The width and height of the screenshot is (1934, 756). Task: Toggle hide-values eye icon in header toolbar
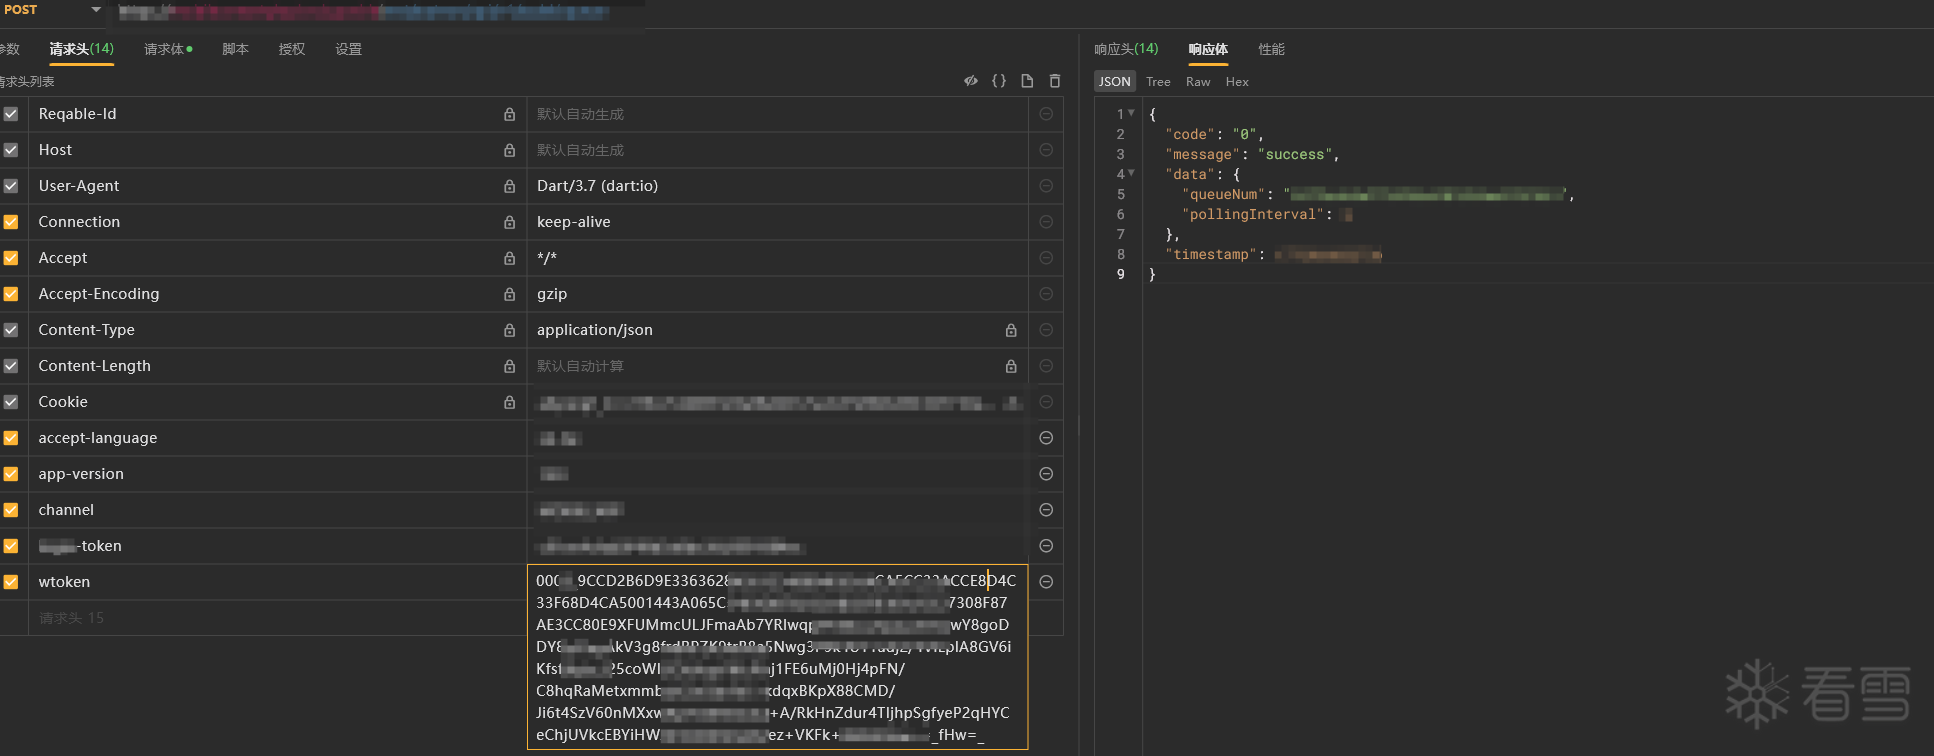tap(970, 81)
